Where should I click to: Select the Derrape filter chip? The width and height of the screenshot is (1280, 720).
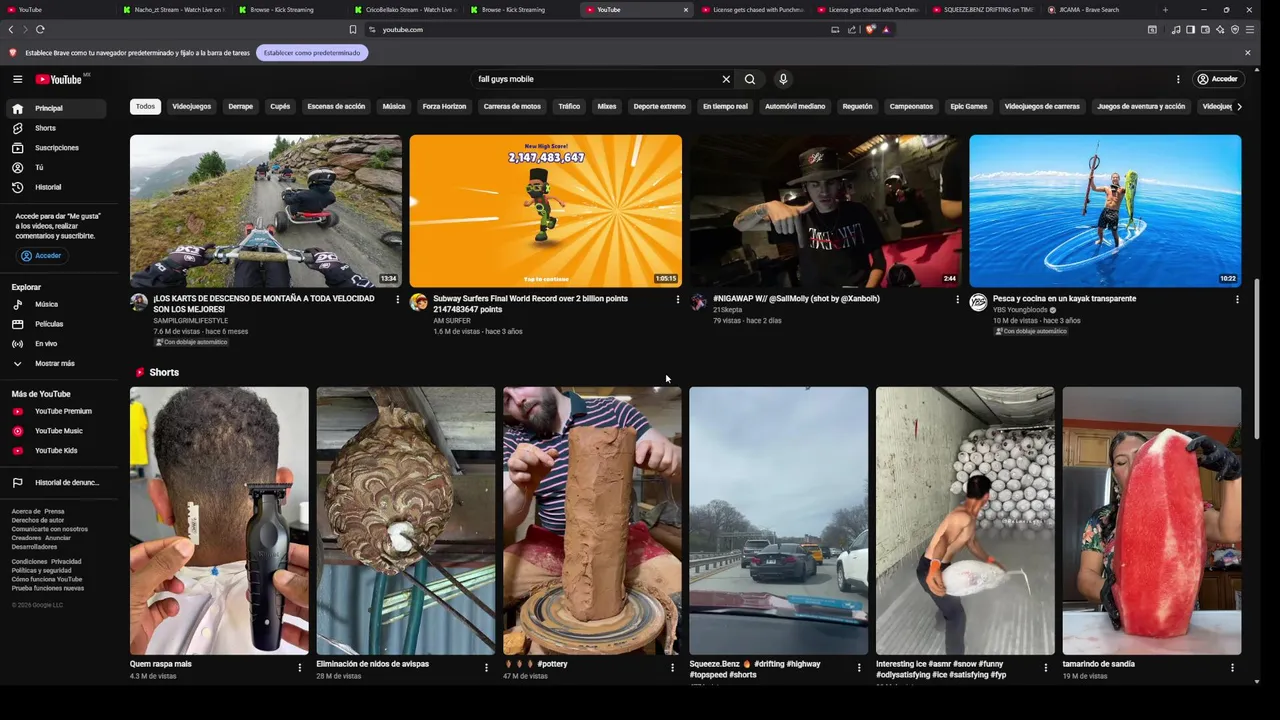(x=240, y=107)
